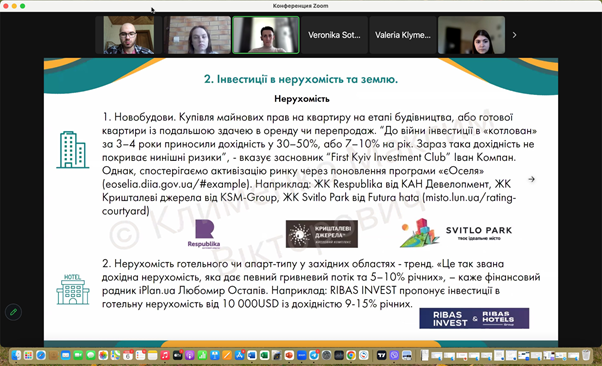Image resolution: width=602 pixels, height=366 pixels.
Task: Click the "Нерухомість" subheading
Action: click(x=302, y=99)
